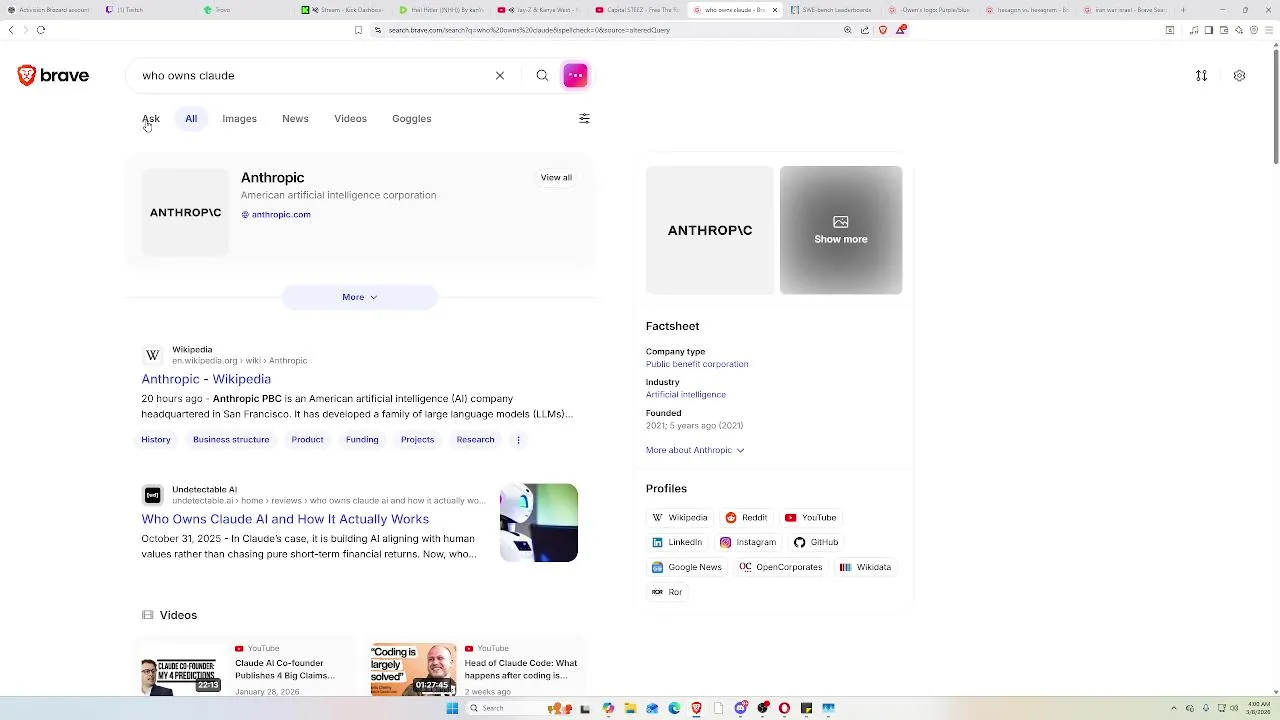Reload the page with the refresh icon

point(41,30)
